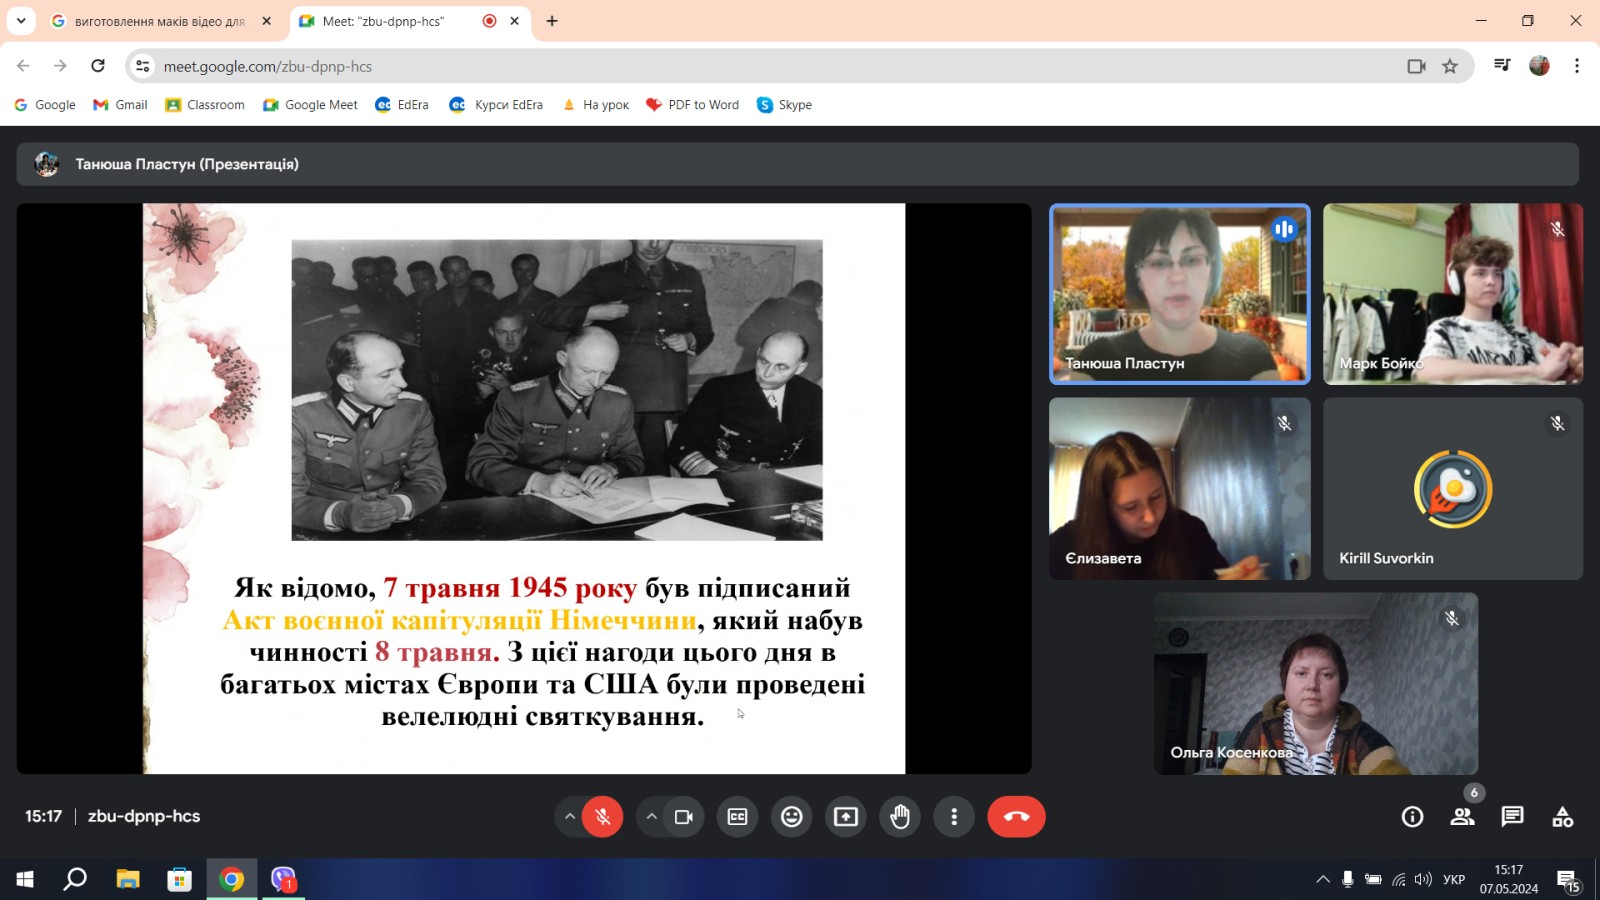Expand audio settings arrow beside microphone
The height and width of the screenshot is (900, 1600).
pyautogui.click(x=570, y=817)
